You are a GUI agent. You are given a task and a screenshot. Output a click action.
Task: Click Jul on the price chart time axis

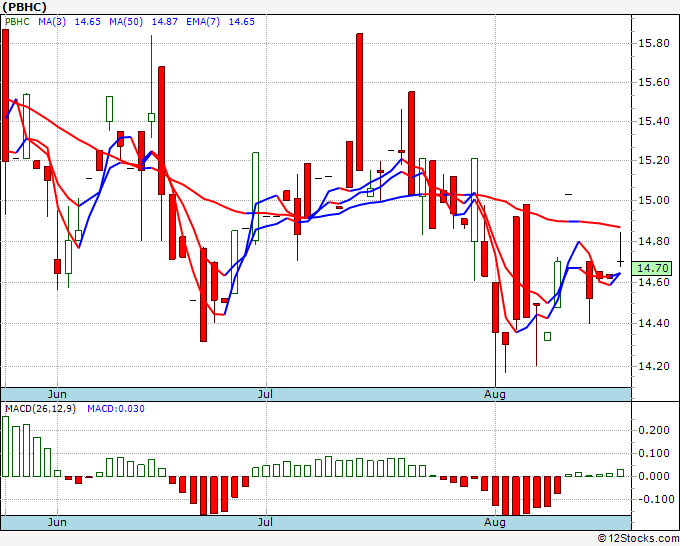pos(265,394)
